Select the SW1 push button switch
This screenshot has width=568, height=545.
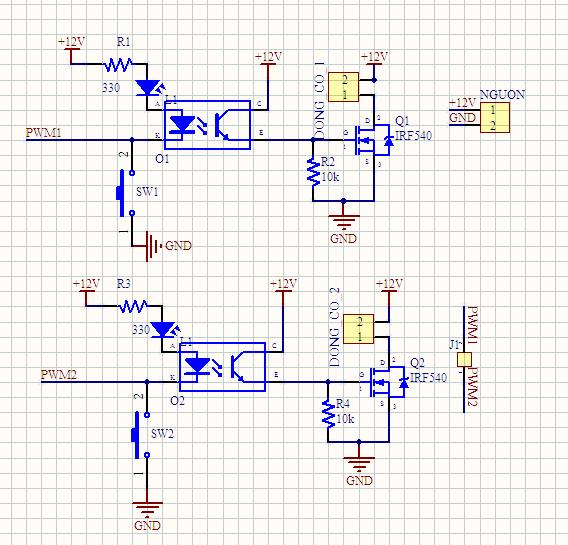[x=125, y=193]
